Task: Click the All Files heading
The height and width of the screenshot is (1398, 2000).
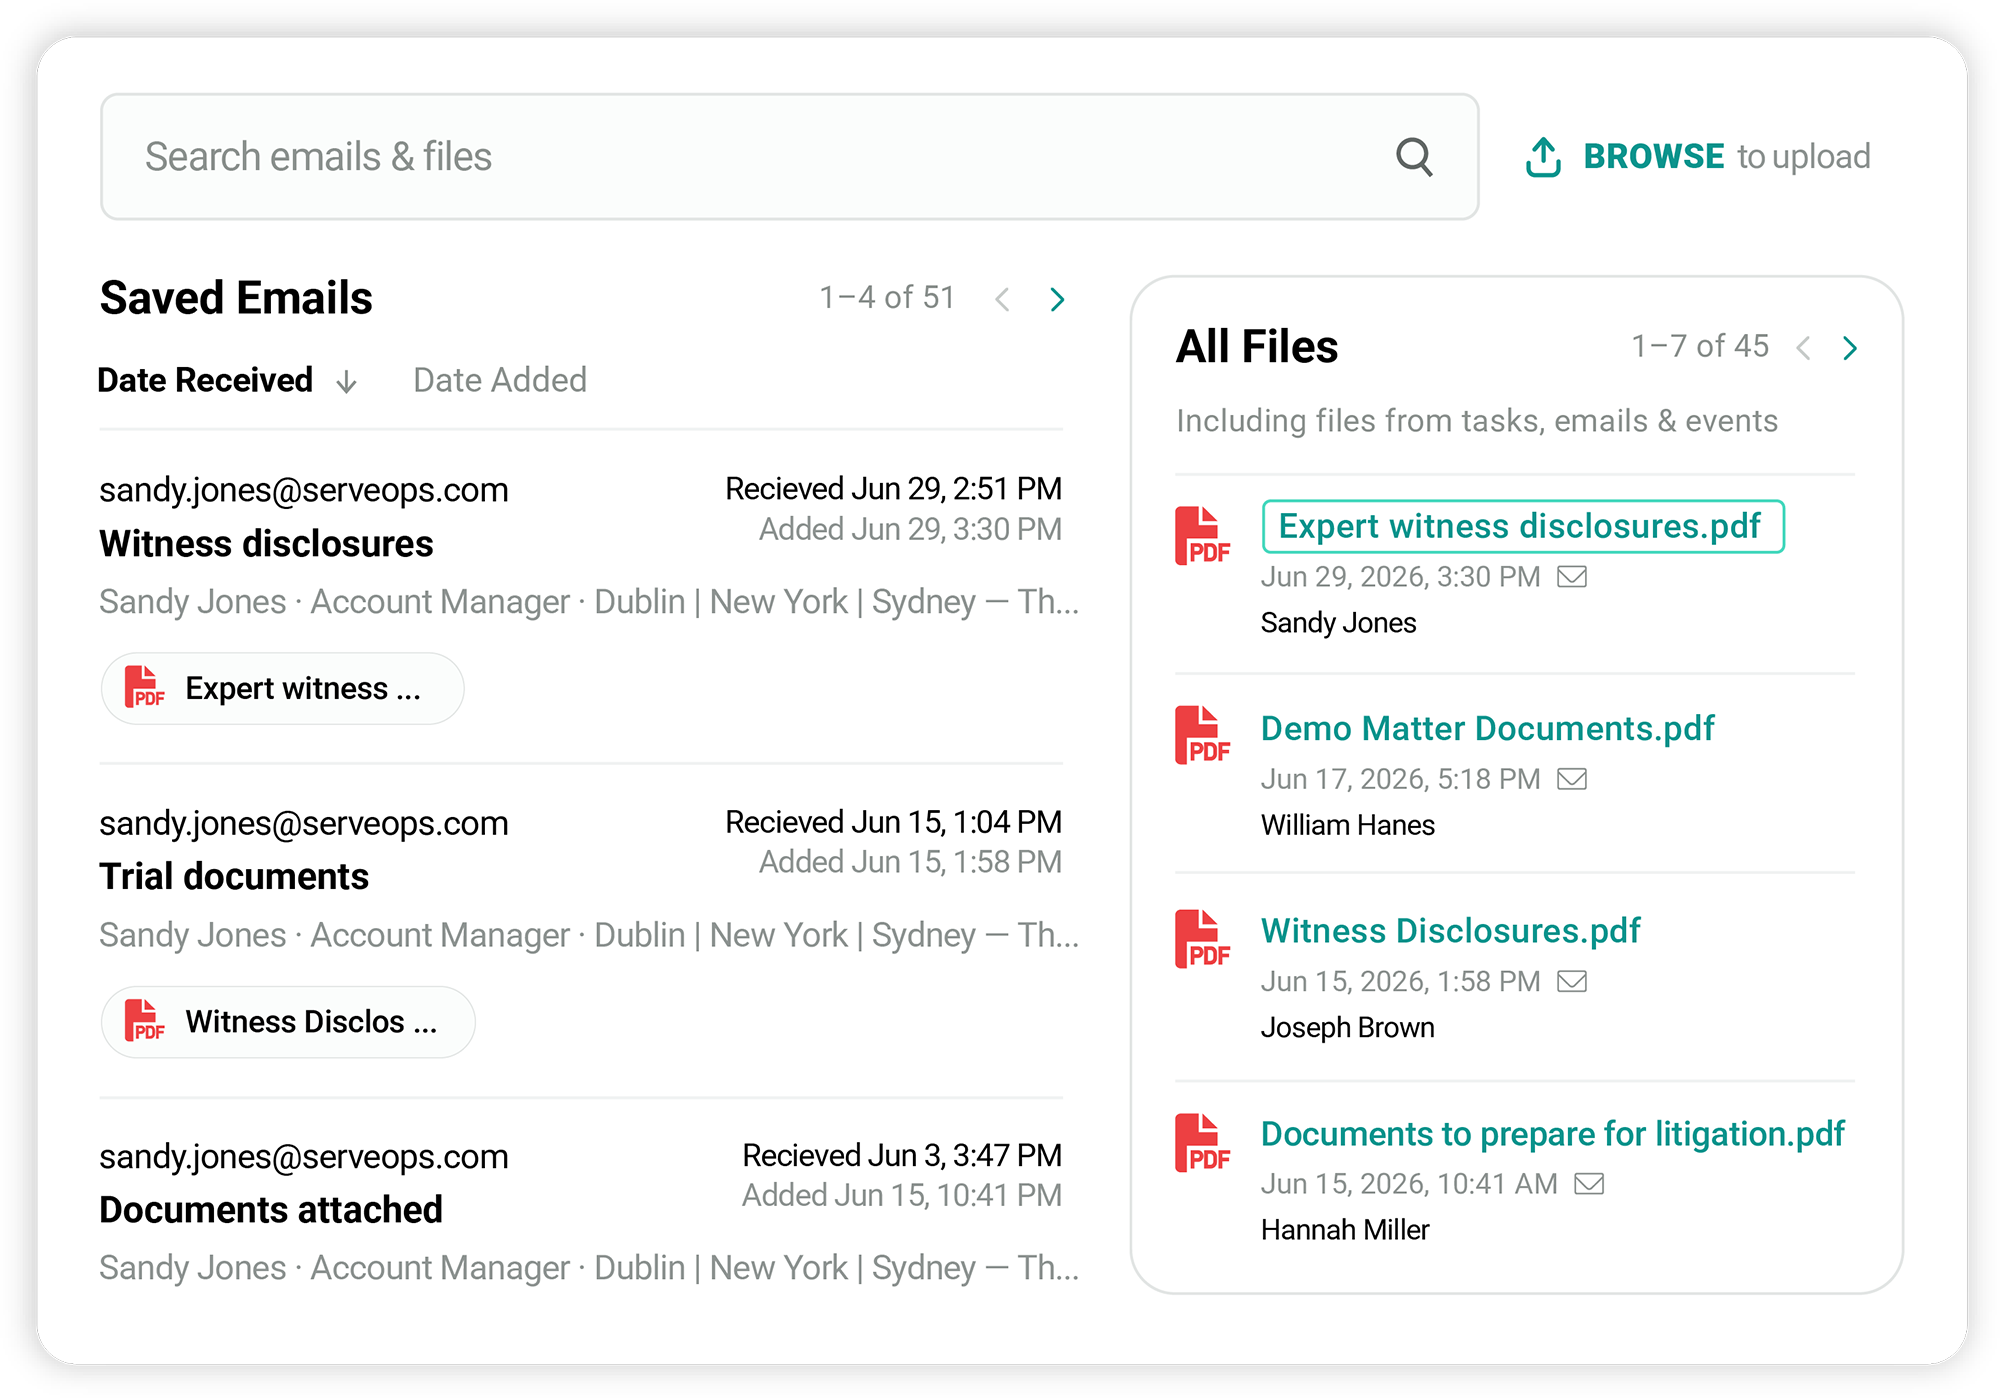Action: pos(1257,347)
